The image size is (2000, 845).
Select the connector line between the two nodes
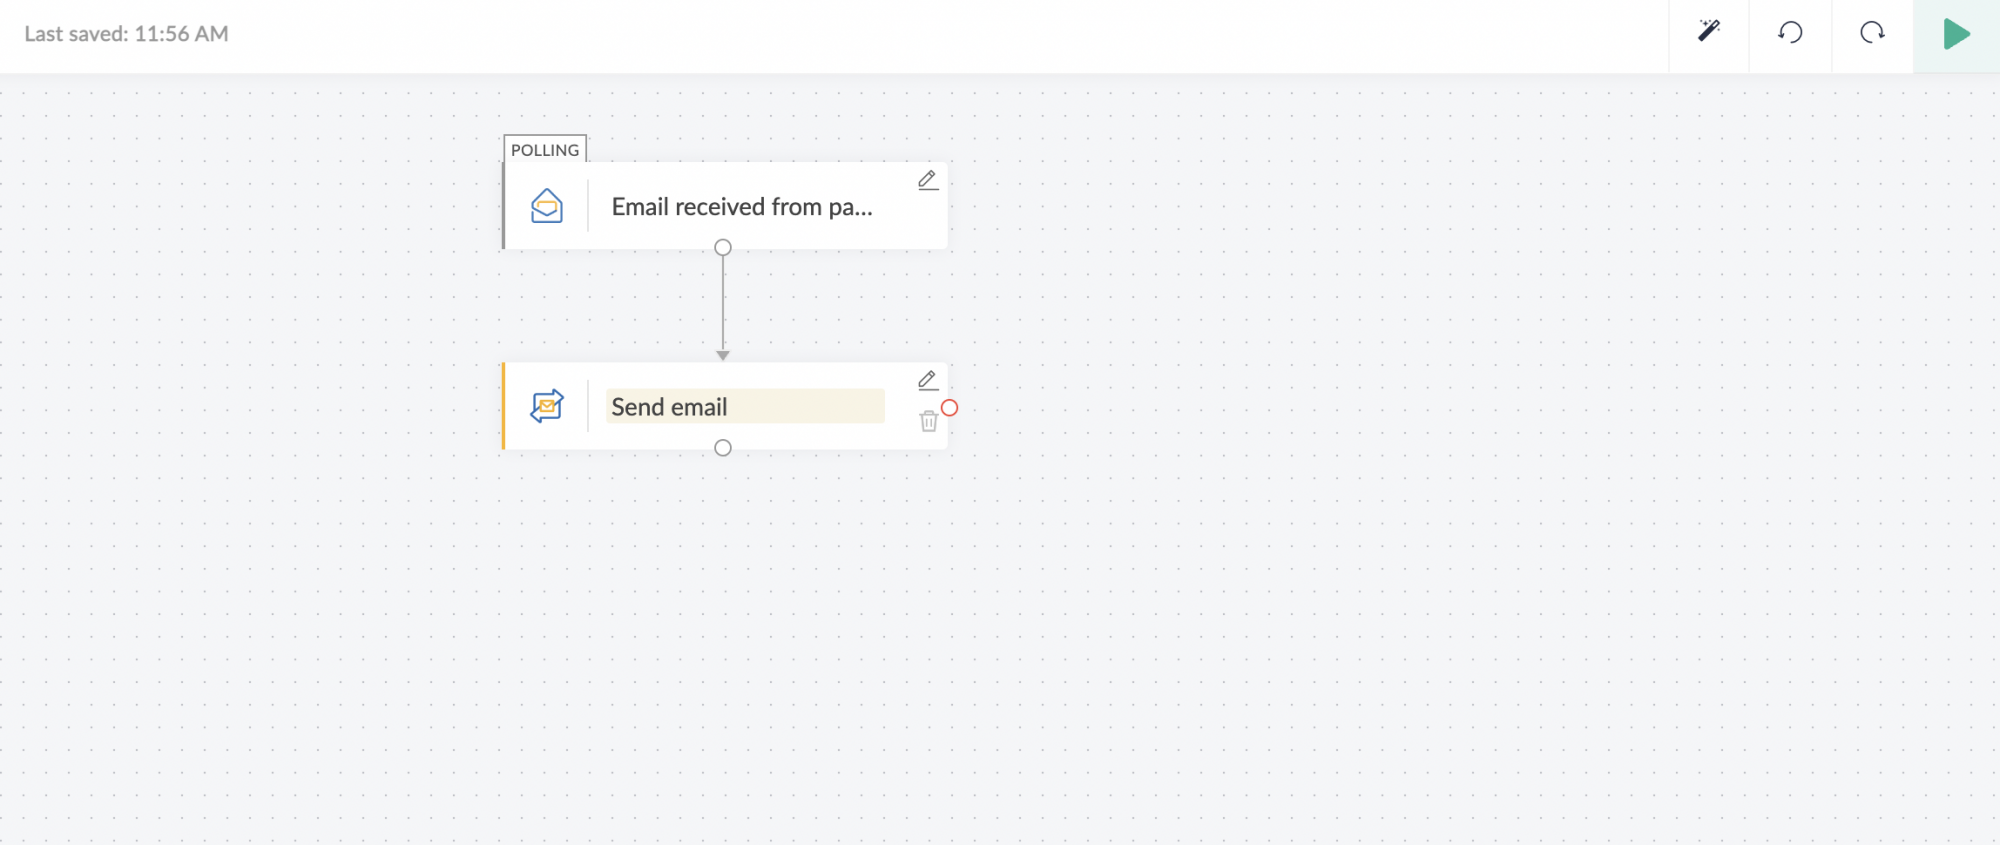pyautogui.click(x=723, y=300)
